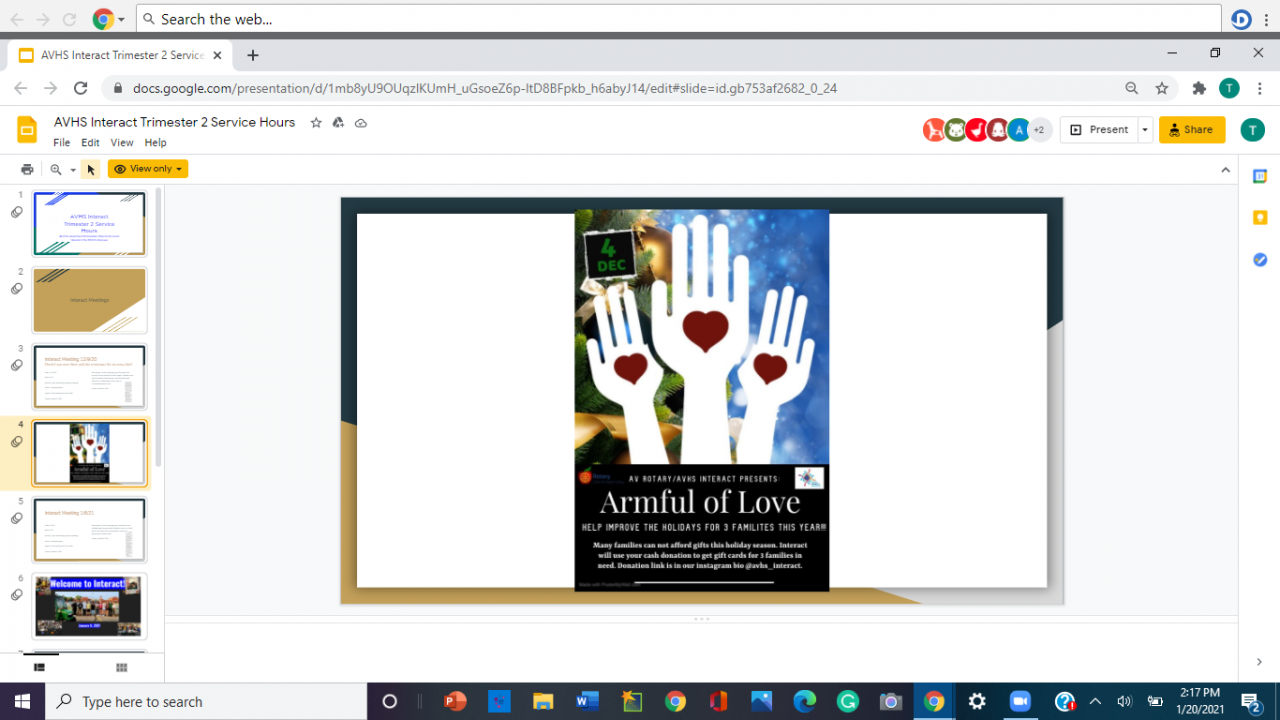Close the AVHS Interact browser tab
Image resolution: width=1280 pixels, height=720 pixels.
pos(218,55)
